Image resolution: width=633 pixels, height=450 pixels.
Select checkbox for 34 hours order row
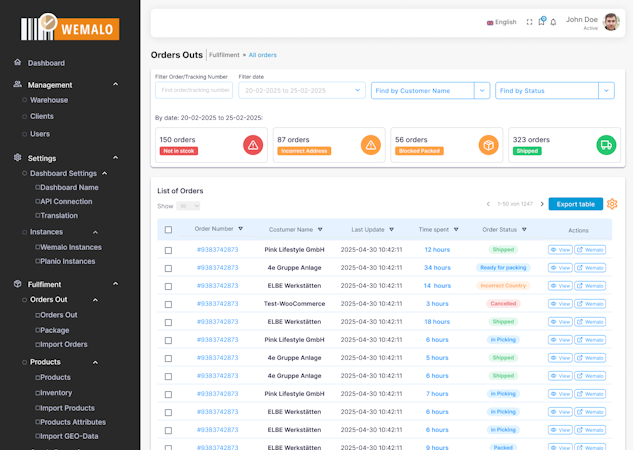[x=168, y=268]
